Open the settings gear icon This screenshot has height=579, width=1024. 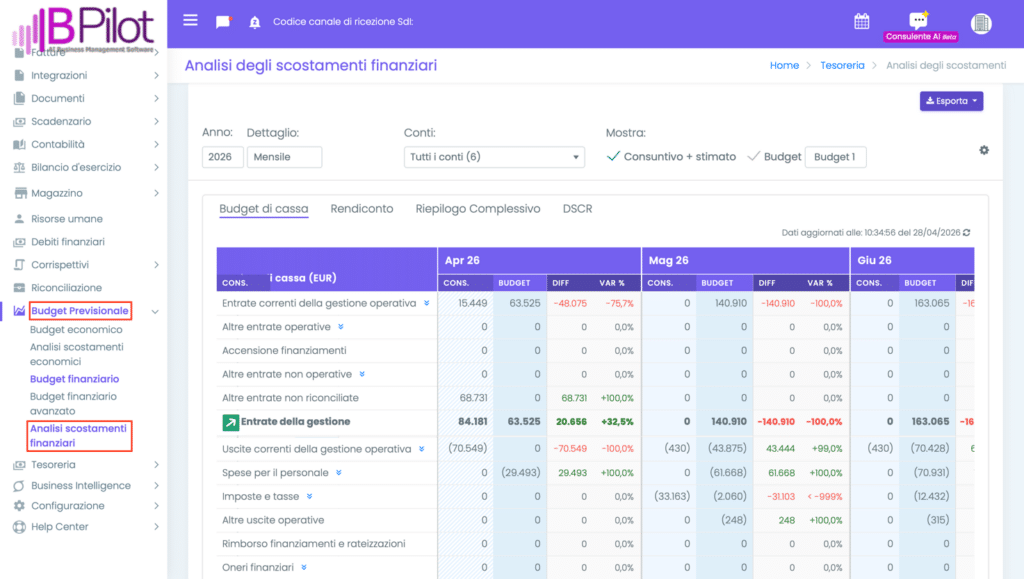pyautogui.click(x=984, y=150)
